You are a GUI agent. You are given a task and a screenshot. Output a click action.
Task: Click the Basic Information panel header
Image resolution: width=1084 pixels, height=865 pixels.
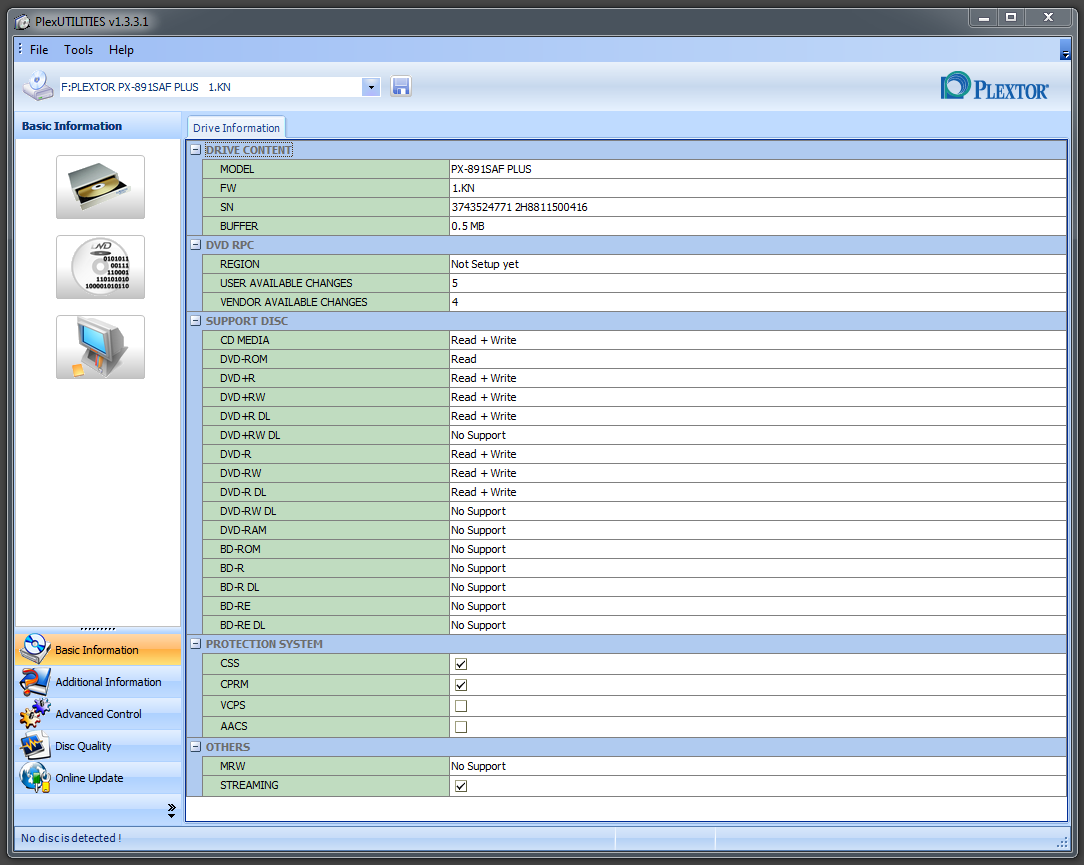pyautogui.click(x=98, y=126)
